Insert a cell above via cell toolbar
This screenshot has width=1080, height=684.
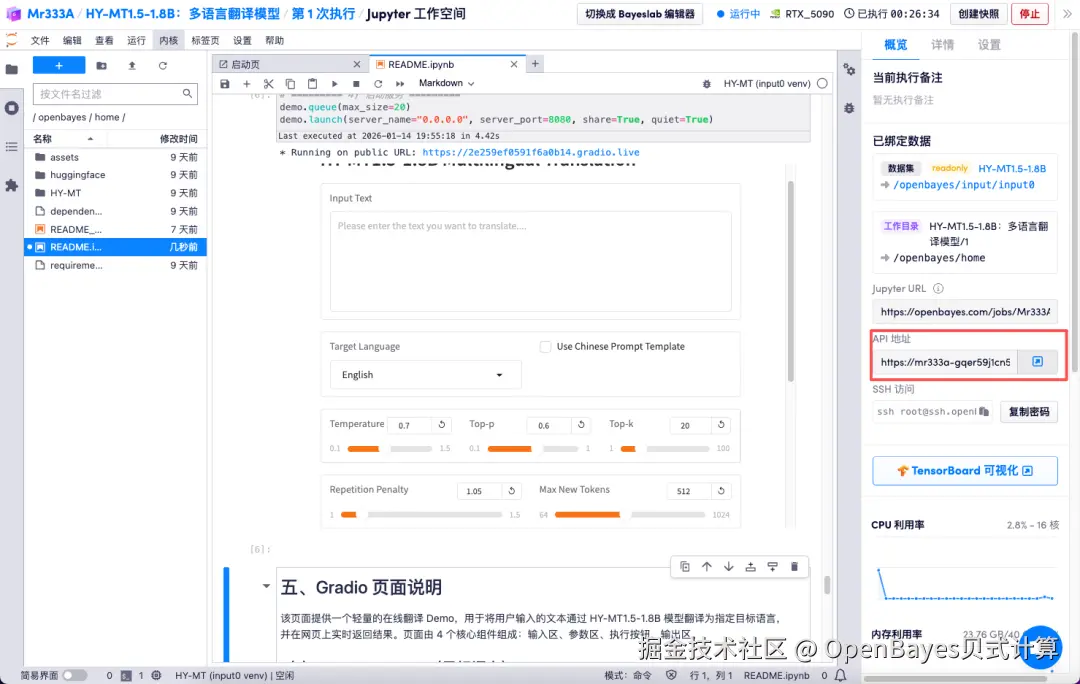pyautogui.click(x=751, y=566)
